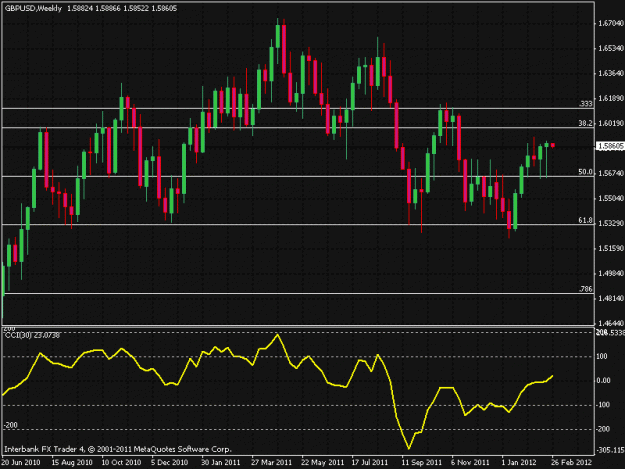Click the 50.0 Fibonacci level label

pyautogui.click(x=586, y=172)
